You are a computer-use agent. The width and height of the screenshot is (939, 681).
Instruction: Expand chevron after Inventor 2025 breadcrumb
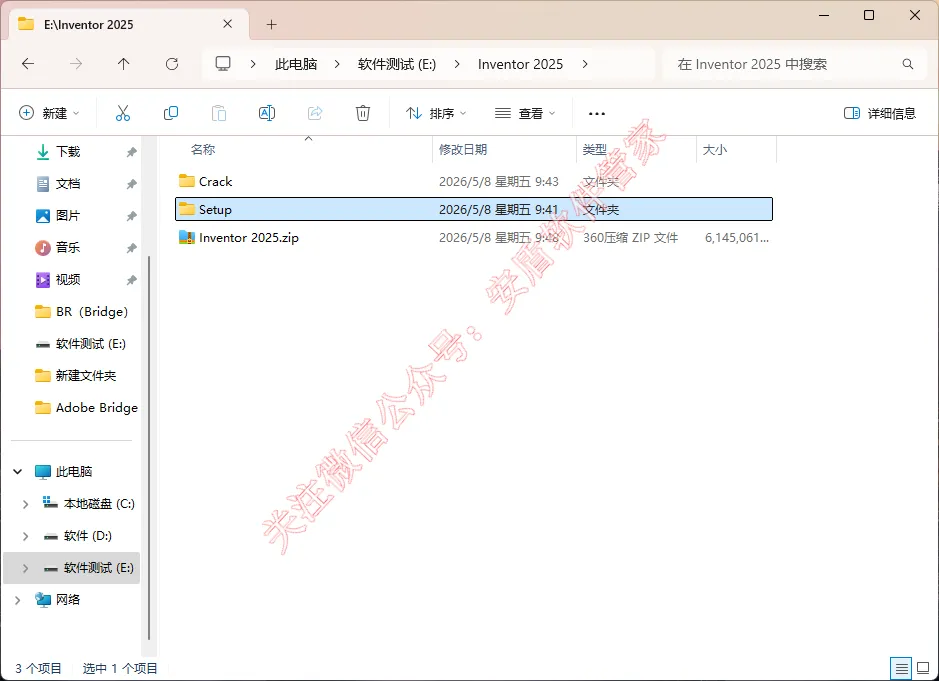[x=585, y=64]
